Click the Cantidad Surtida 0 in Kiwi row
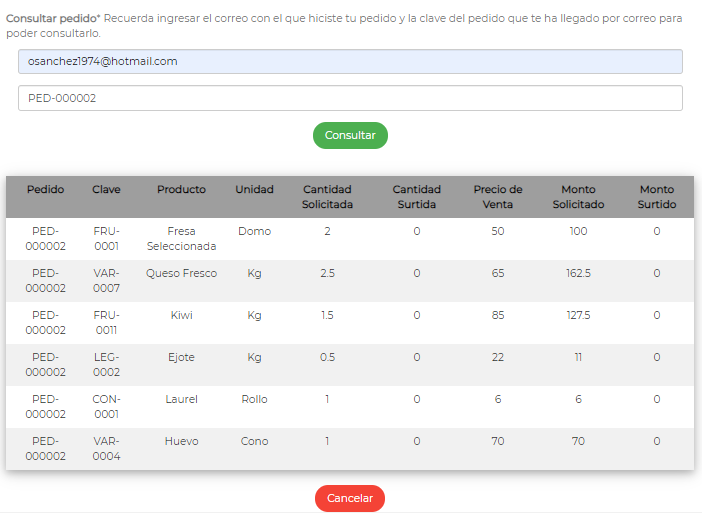Screen dimensions: 702x513 pyautogui.click(x=417, y=315)
